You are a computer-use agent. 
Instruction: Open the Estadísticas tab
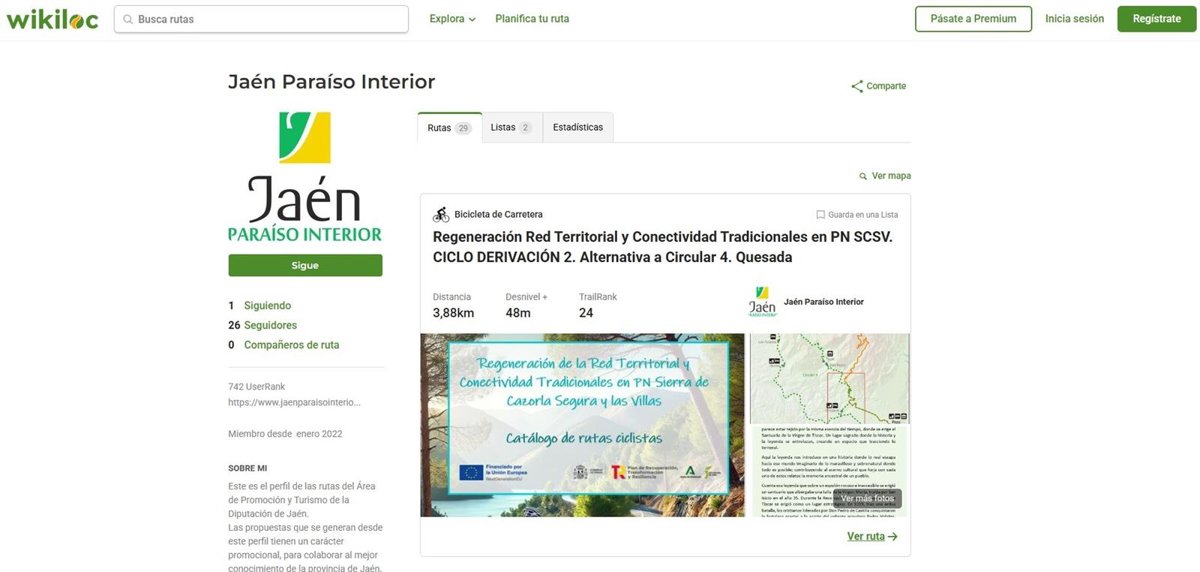(x=578, y=128)
